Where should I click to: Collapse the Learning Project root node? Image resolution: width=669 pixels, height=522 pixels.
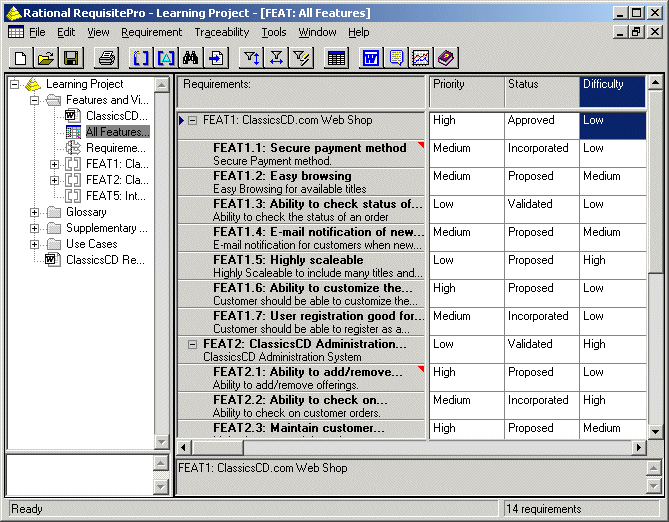(15, 84)
